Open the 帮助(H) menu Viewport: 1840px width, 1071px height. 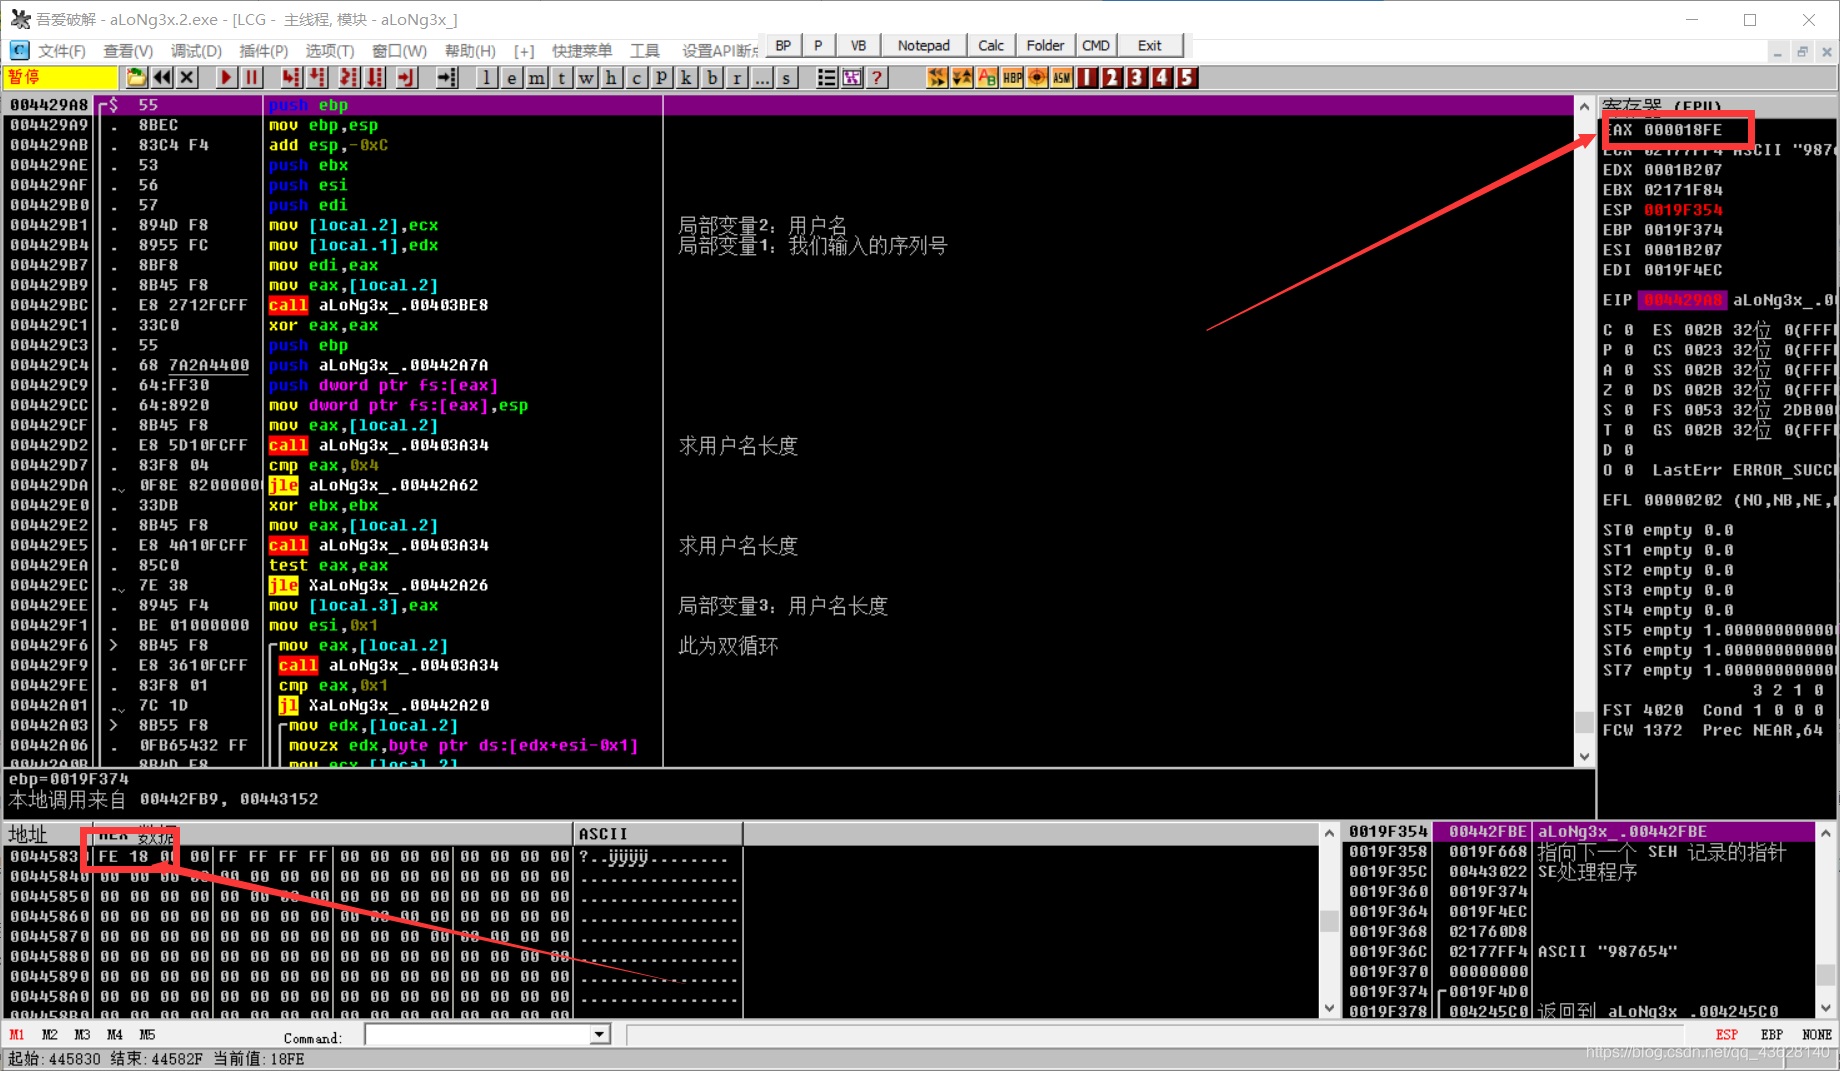470,50
